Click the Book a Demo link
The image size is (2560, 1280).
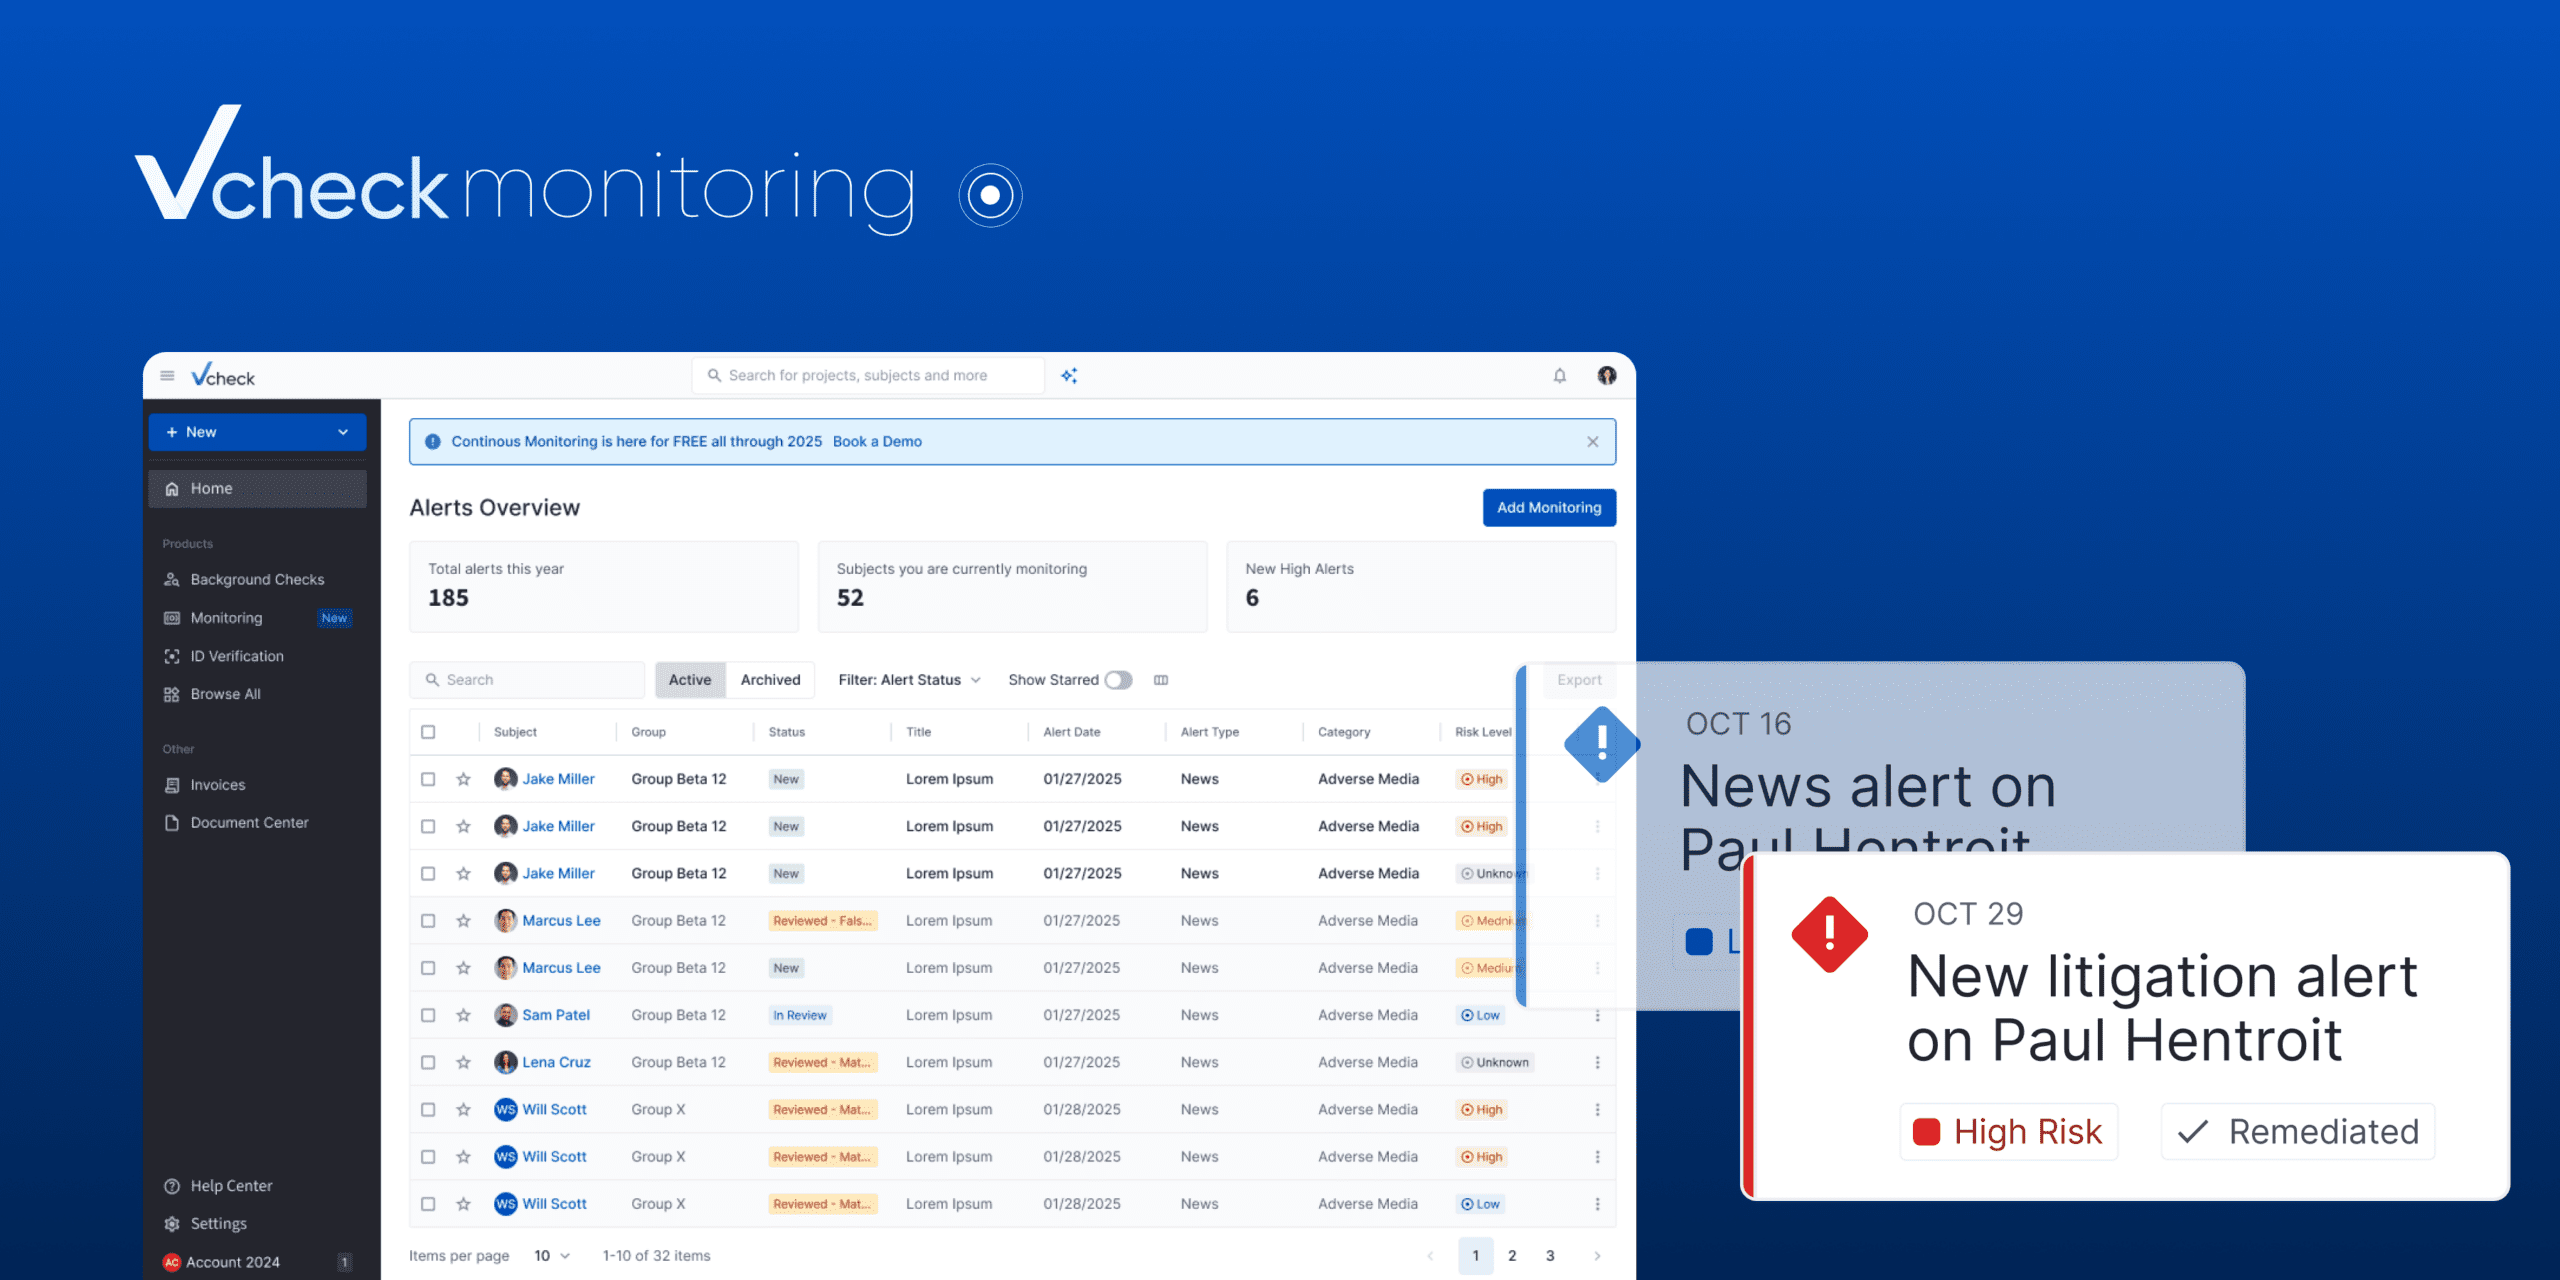point(876,441)
